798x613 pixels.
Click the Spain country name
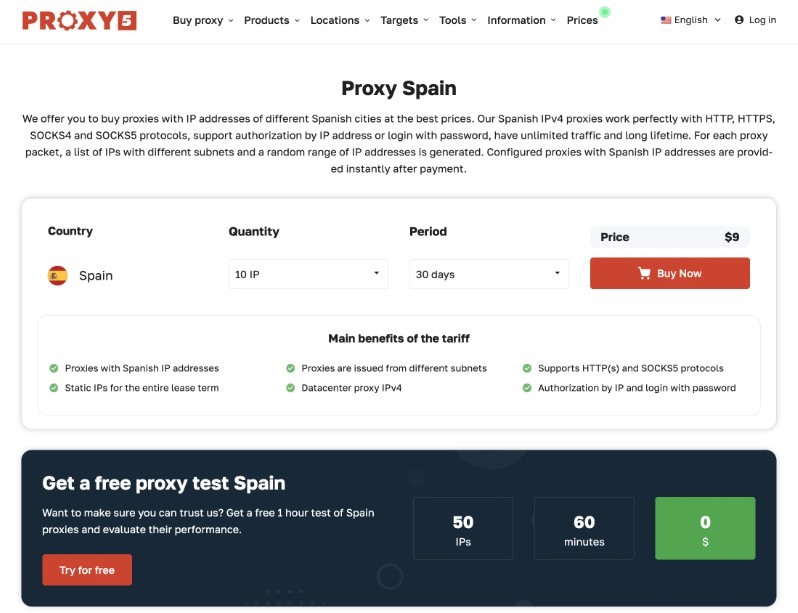[96, 275]
